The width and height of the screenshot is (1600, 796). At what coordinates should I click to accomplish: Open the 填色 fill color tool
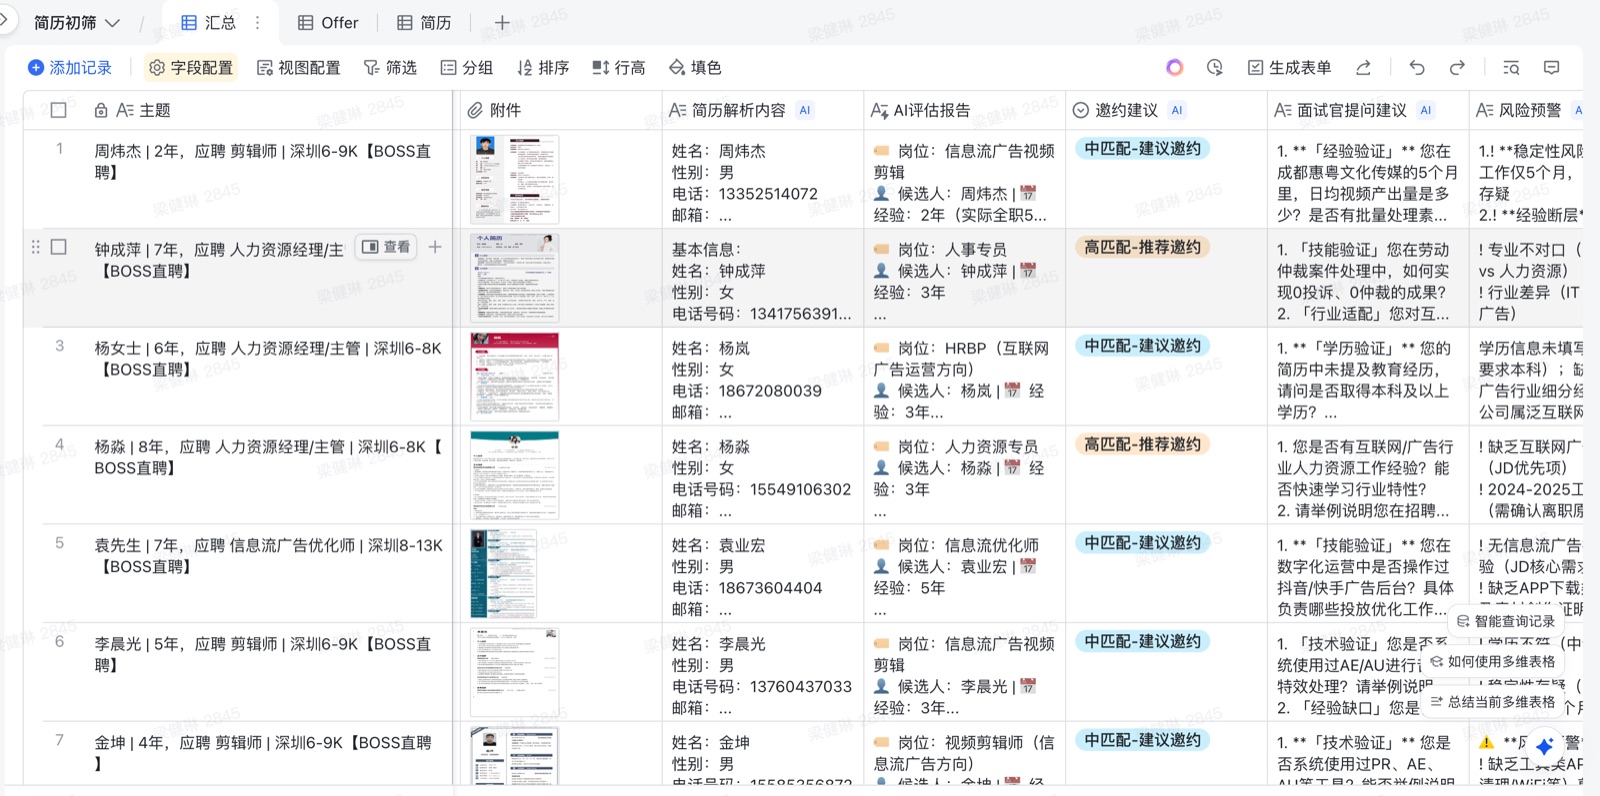coord(695,67)
